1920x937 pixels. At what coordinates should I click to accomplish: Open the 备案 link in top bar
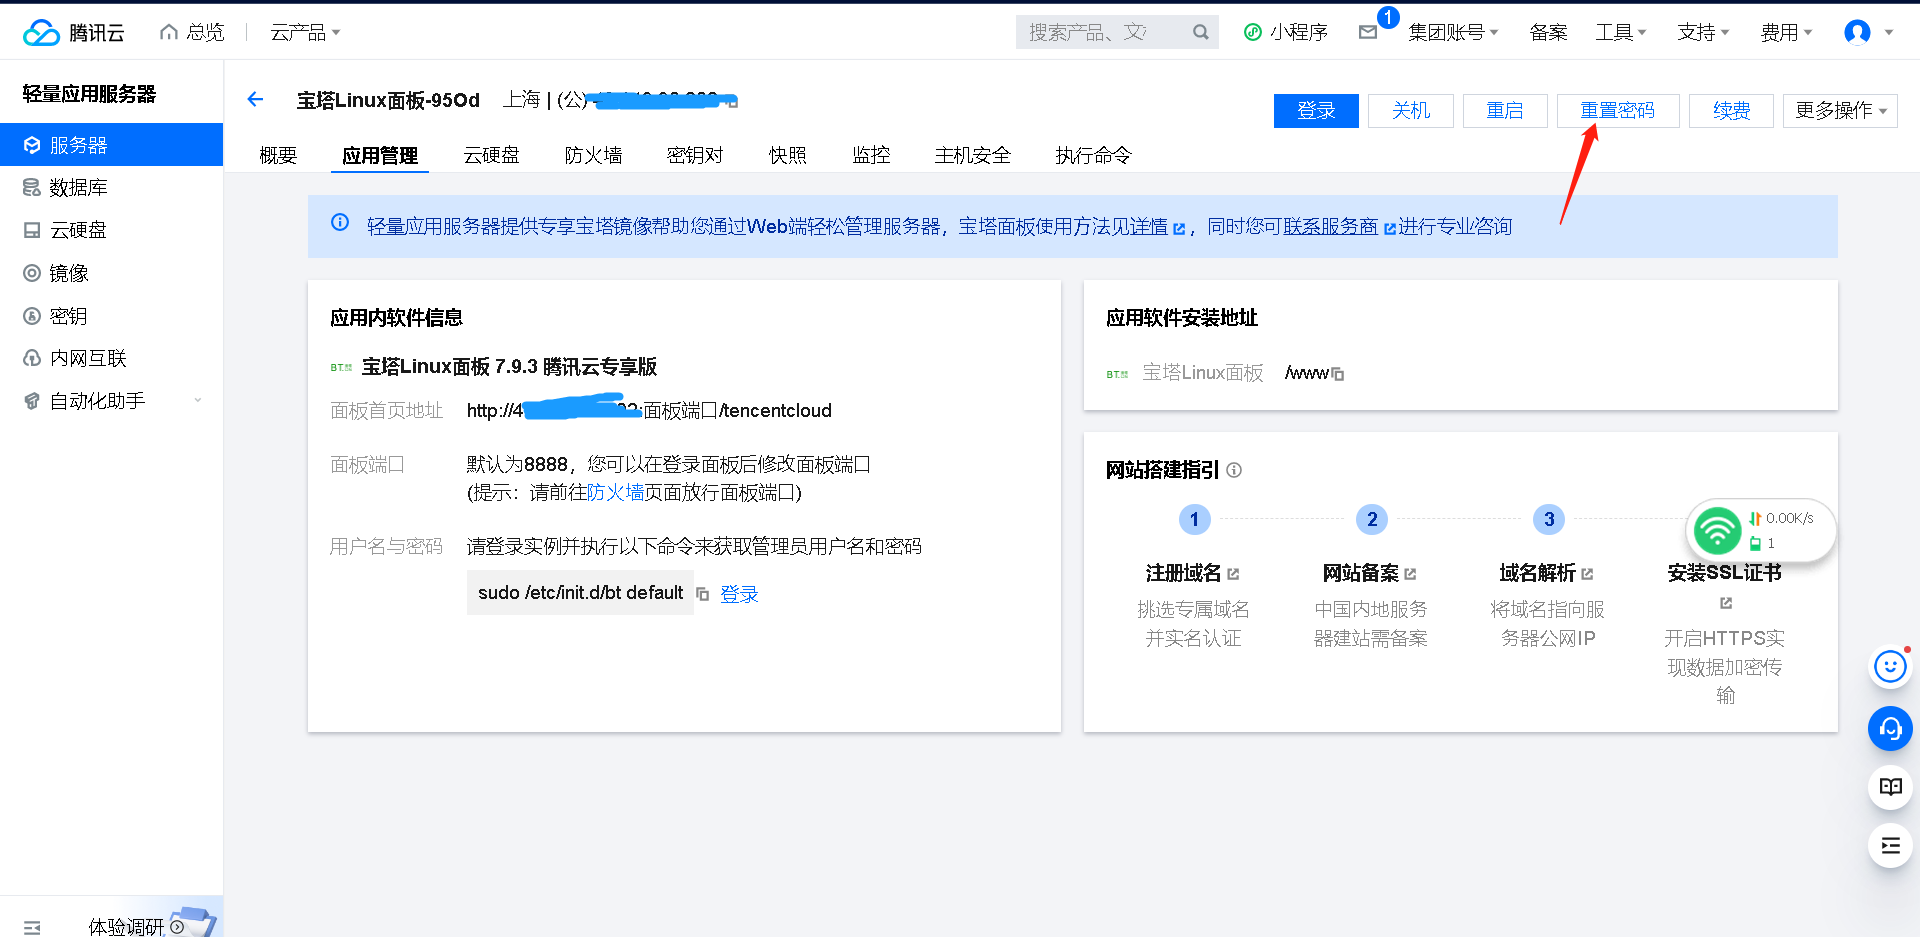pos(1548,32)
